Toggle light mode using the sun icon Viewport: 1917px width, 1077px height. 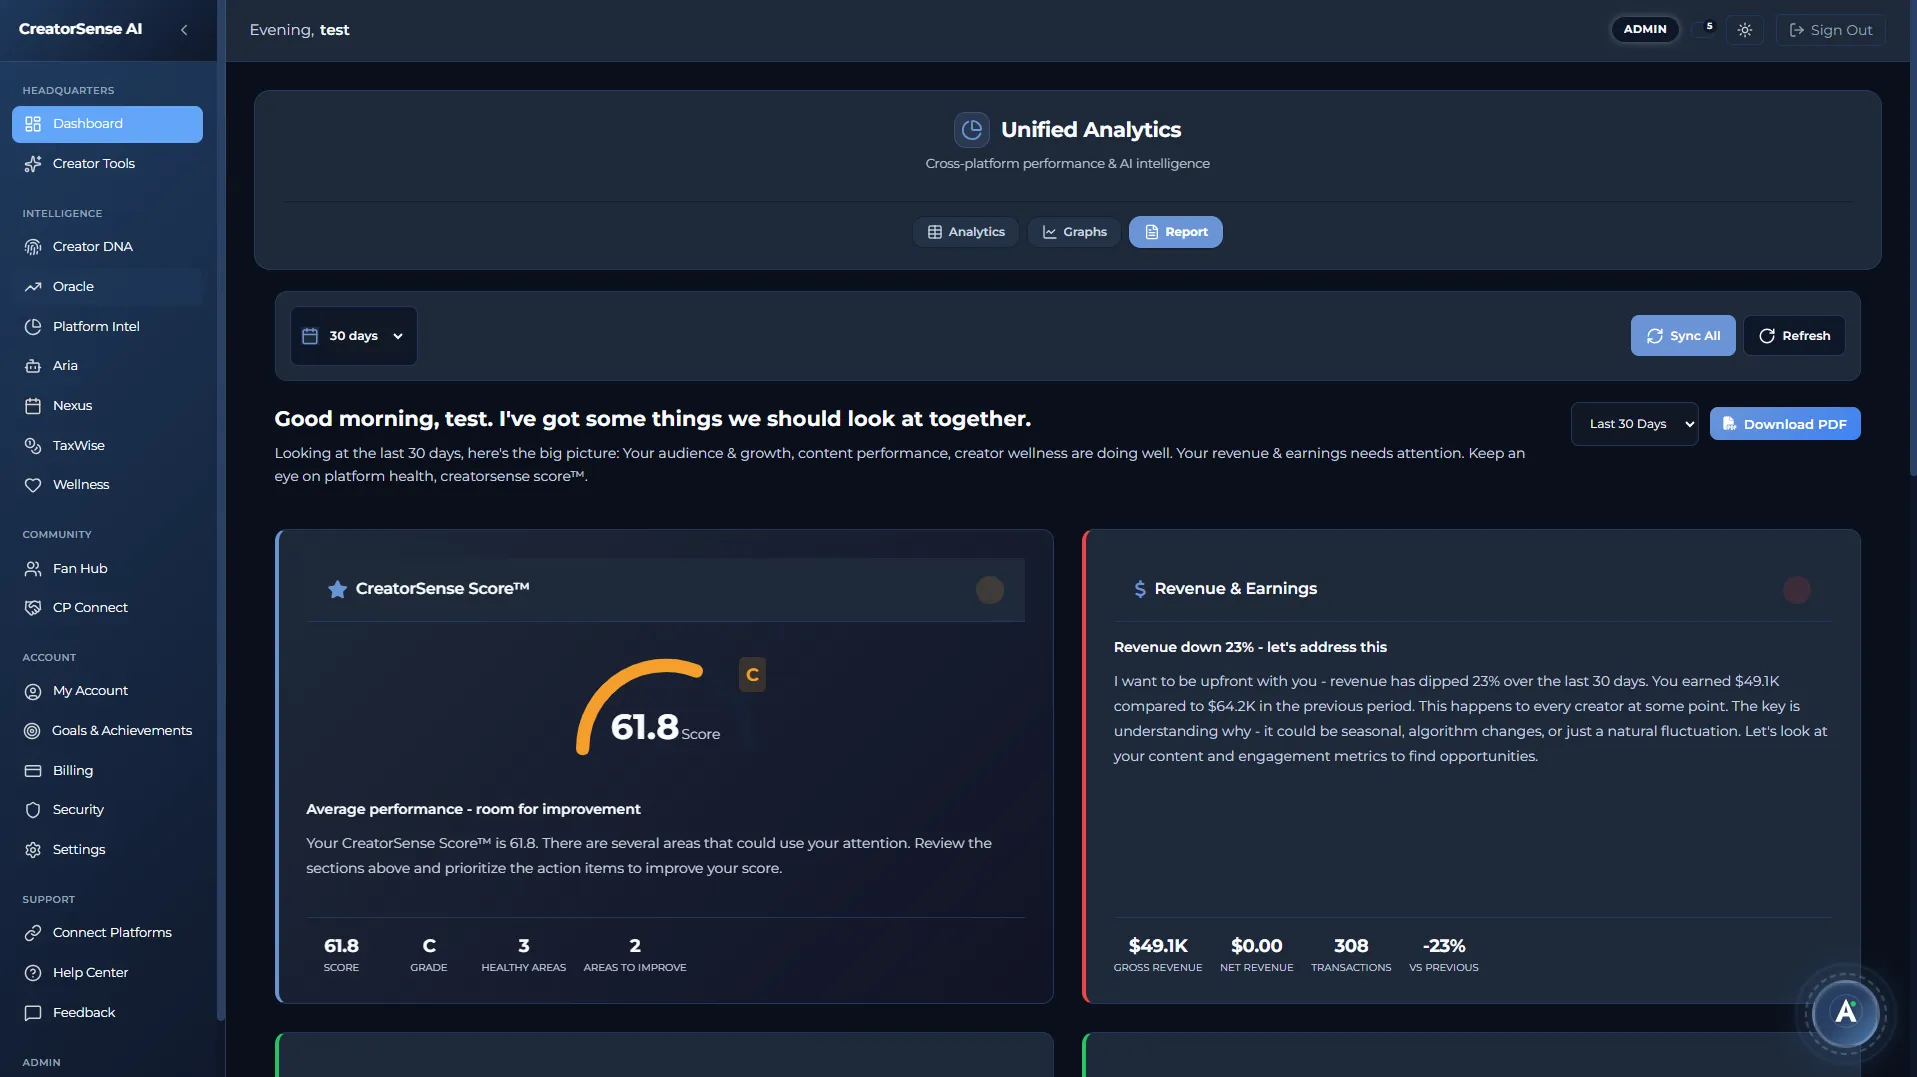pos(1746,29)
